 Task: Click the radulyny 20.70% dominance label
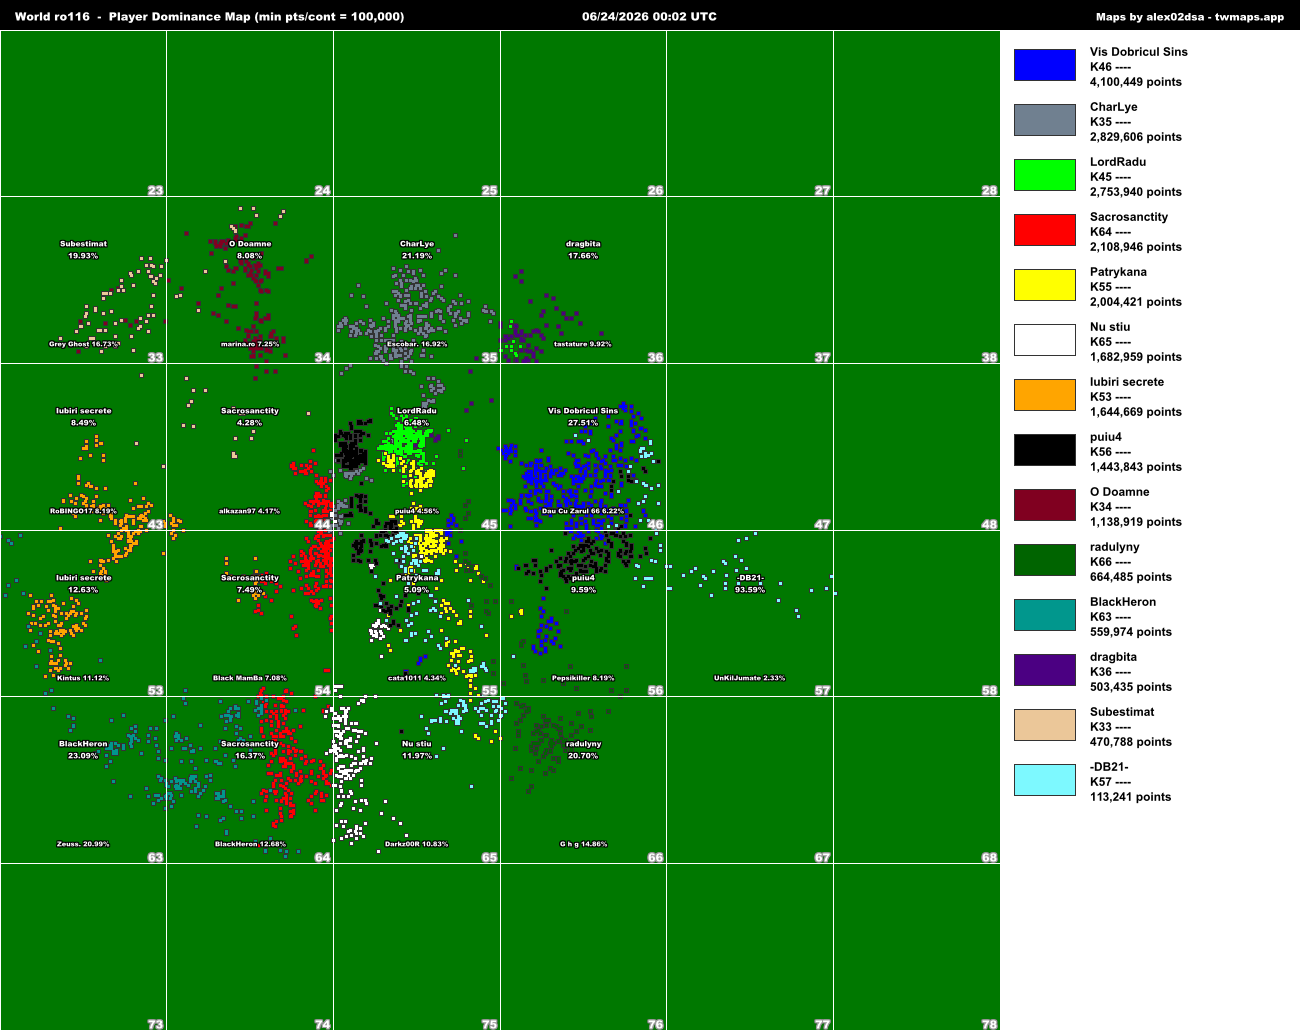pos(583,750)
